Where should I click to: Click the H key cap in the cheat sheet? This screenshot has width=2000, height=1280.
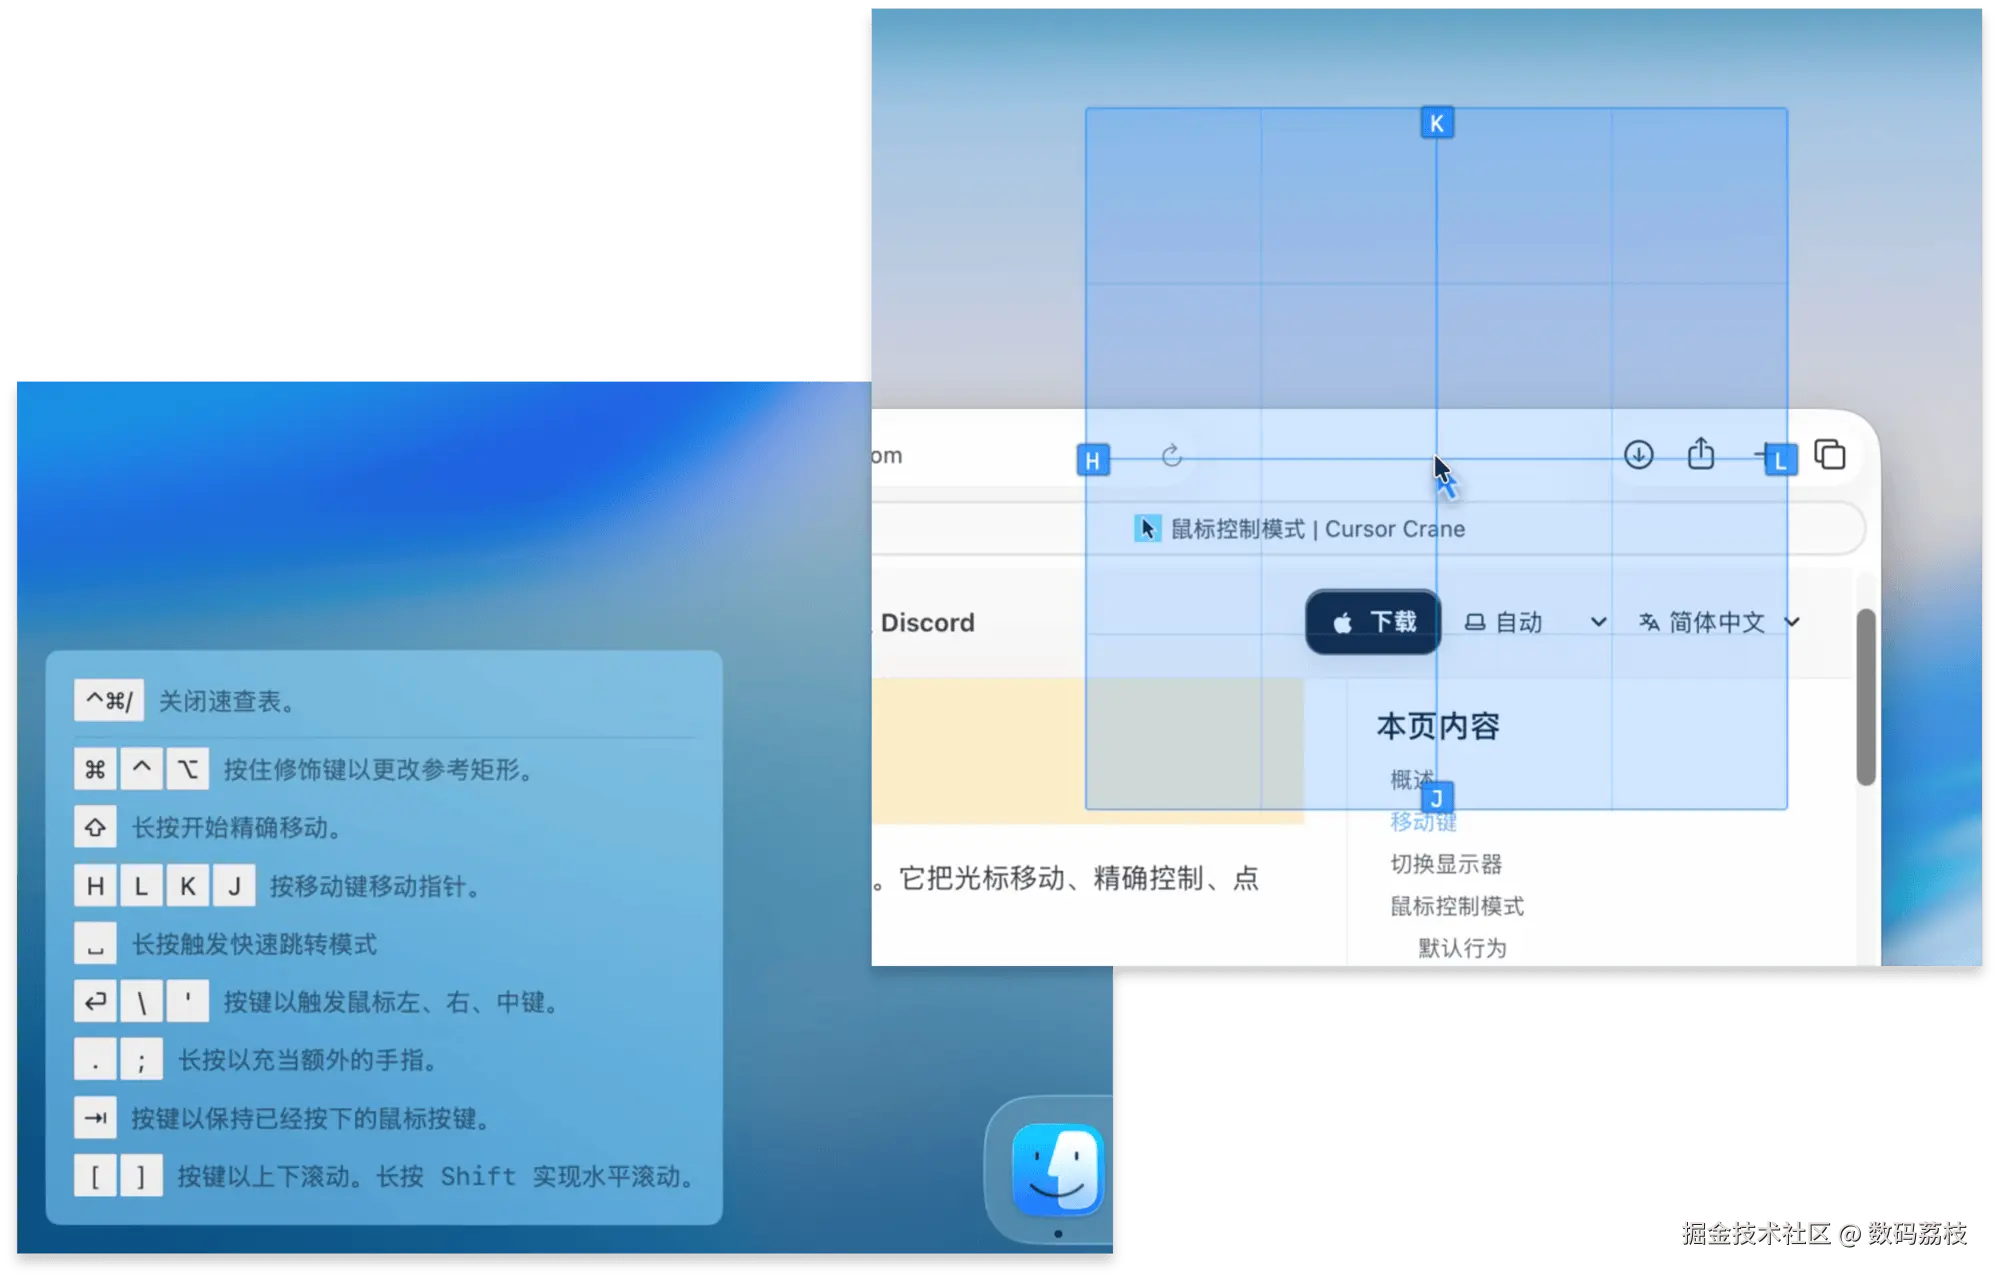[95, 886]
